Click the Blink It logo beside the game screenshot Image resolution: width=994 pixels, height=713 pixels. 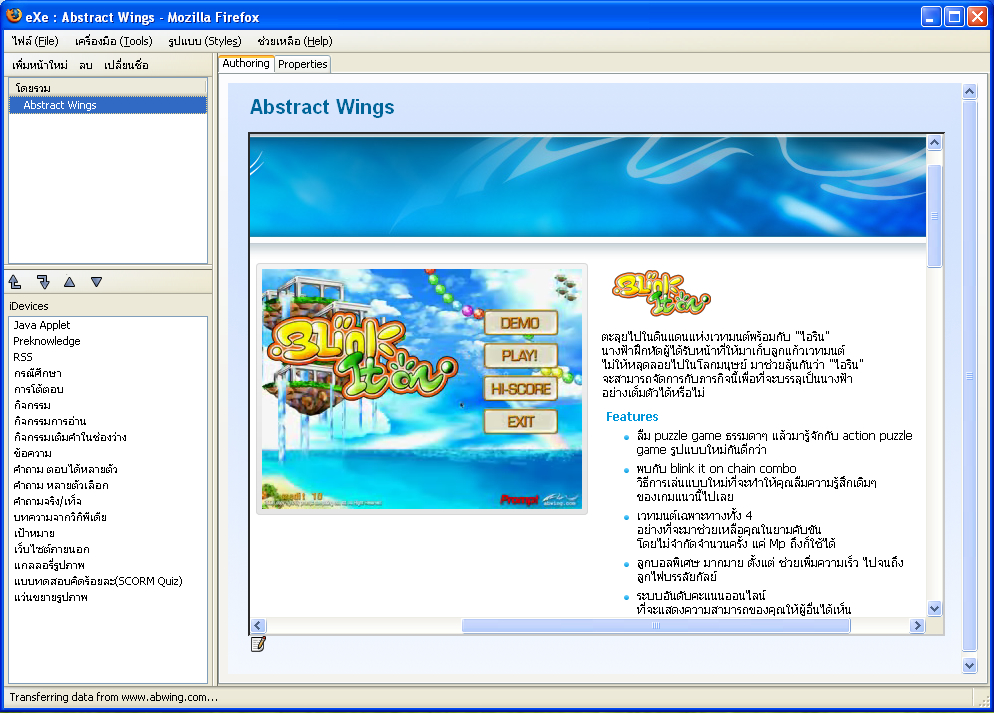[661, 293]
